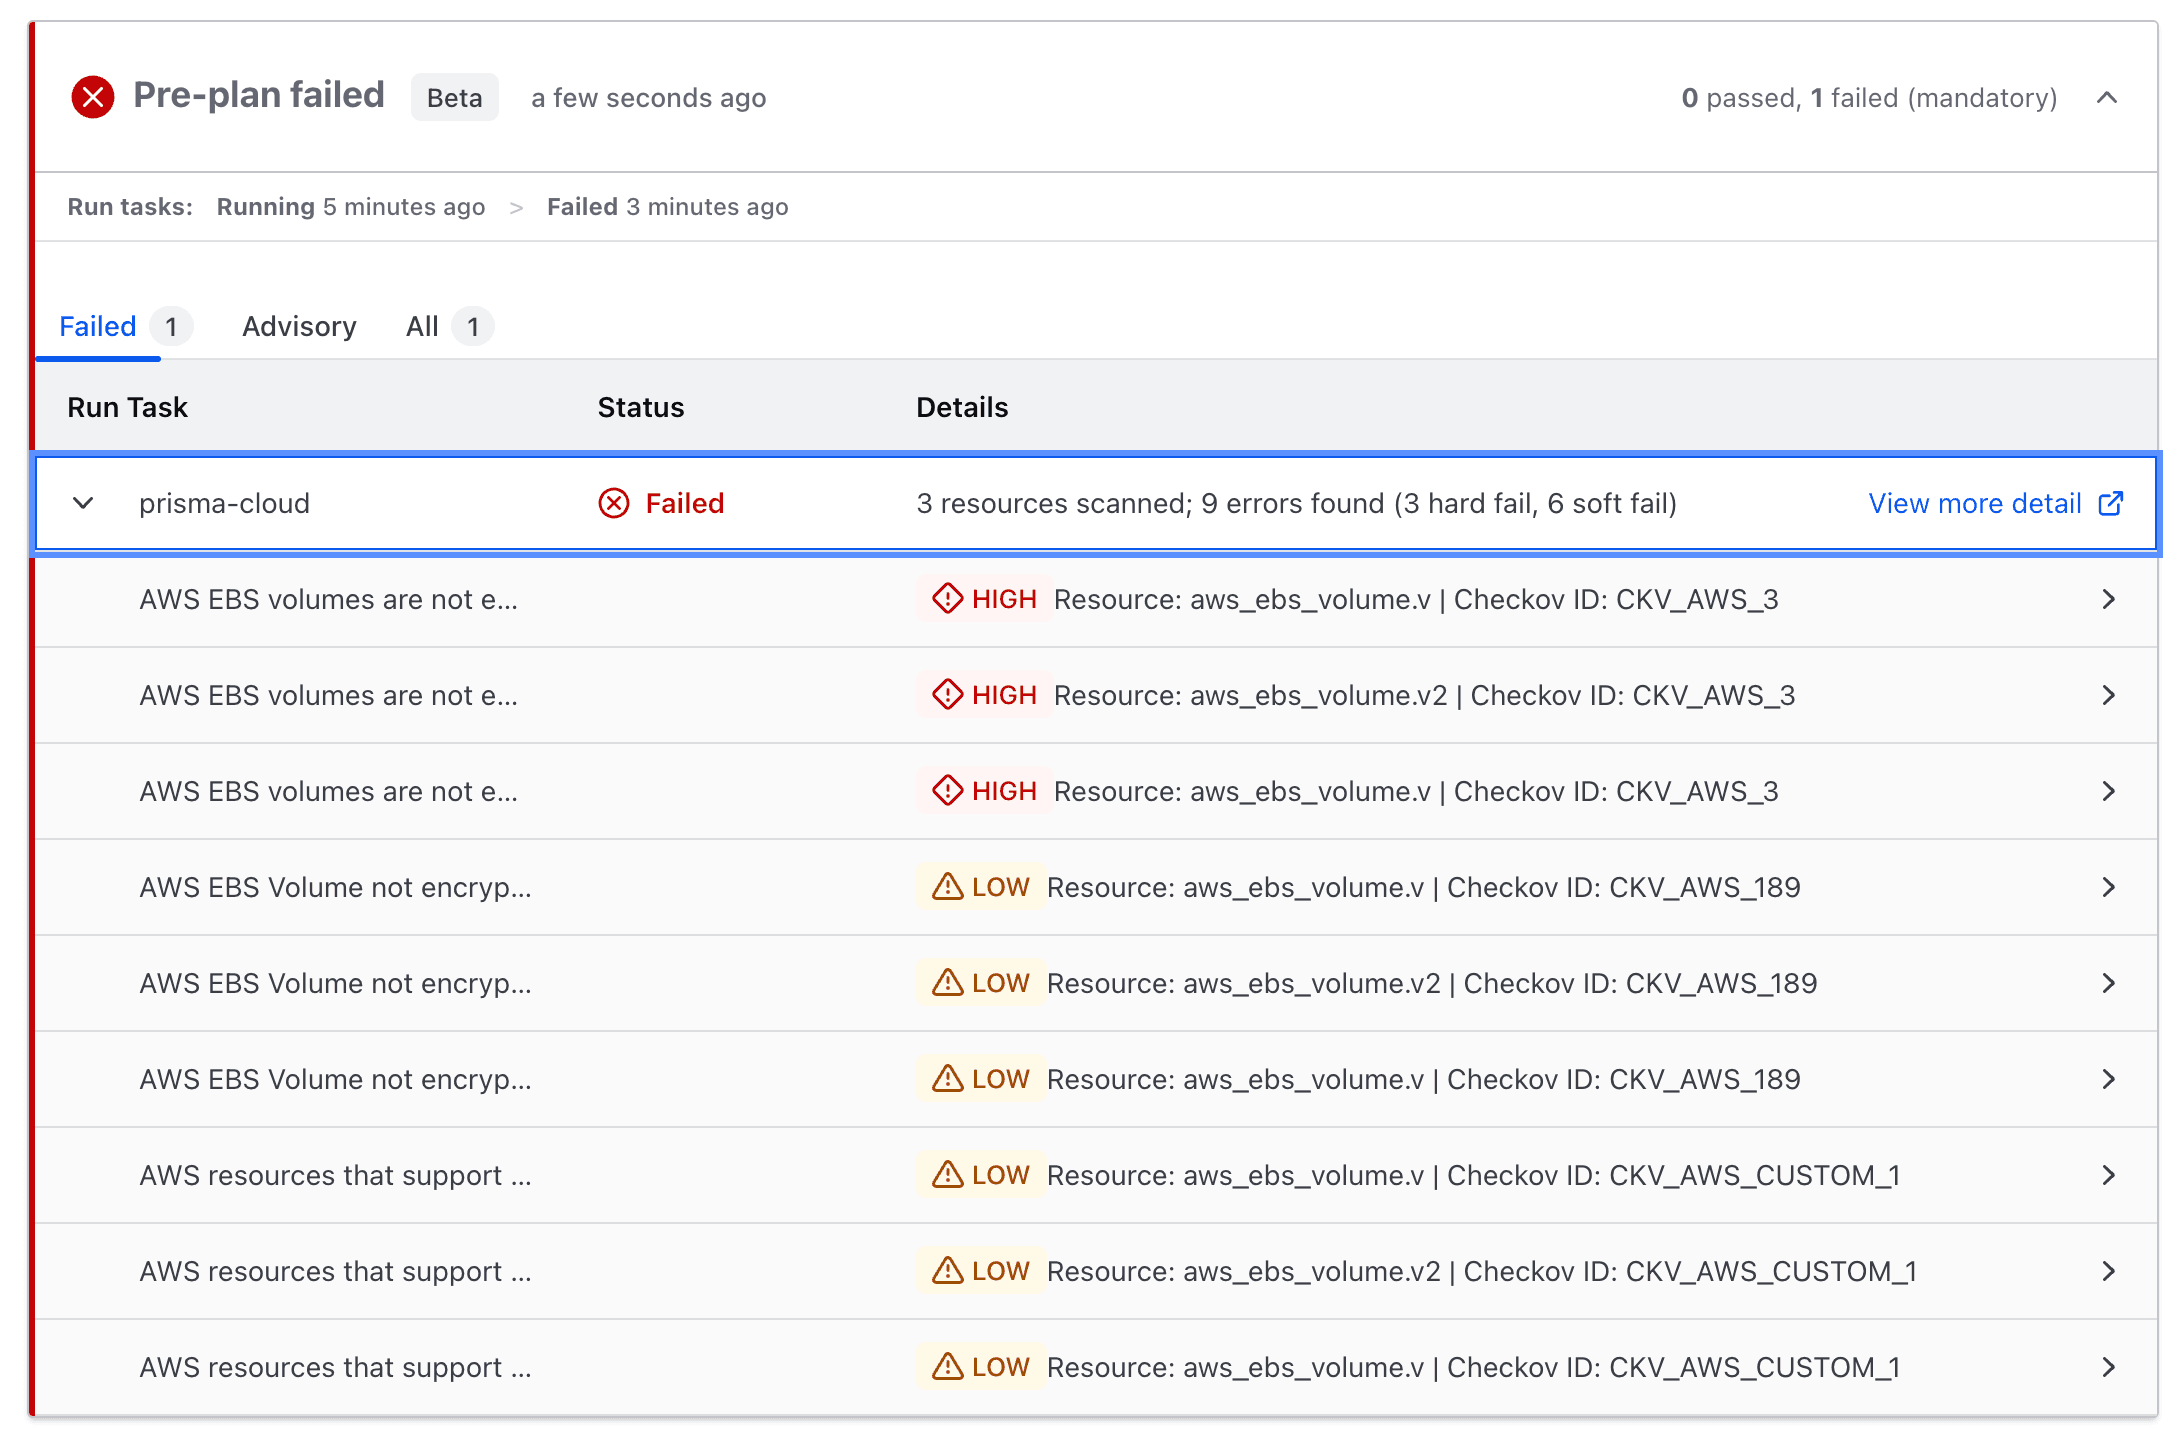2178x1430 pixels.
Task: Click the Failed status icon next to prisma-cloud
Action: click(614, 503)
